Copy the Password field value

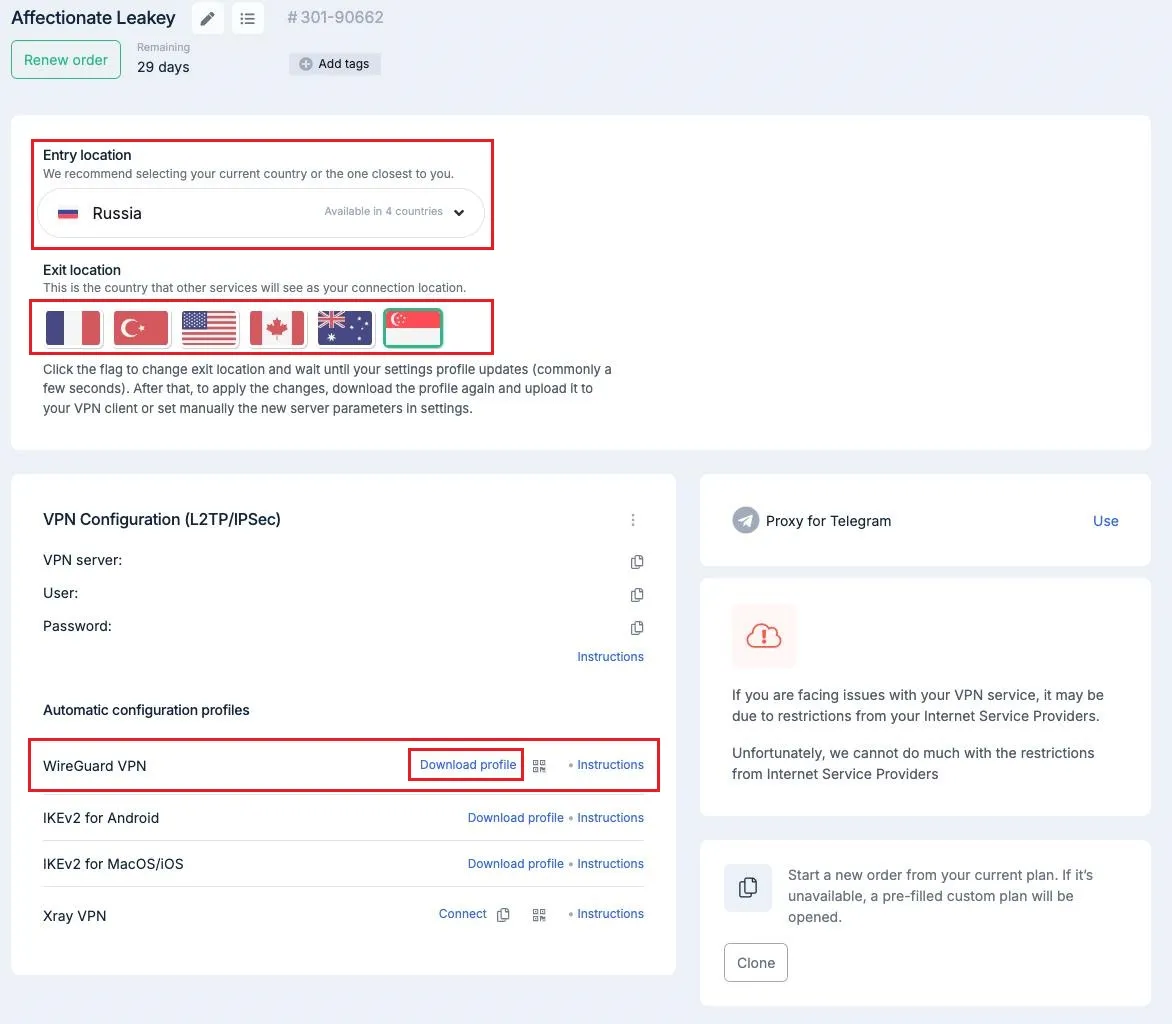[637, 628]
